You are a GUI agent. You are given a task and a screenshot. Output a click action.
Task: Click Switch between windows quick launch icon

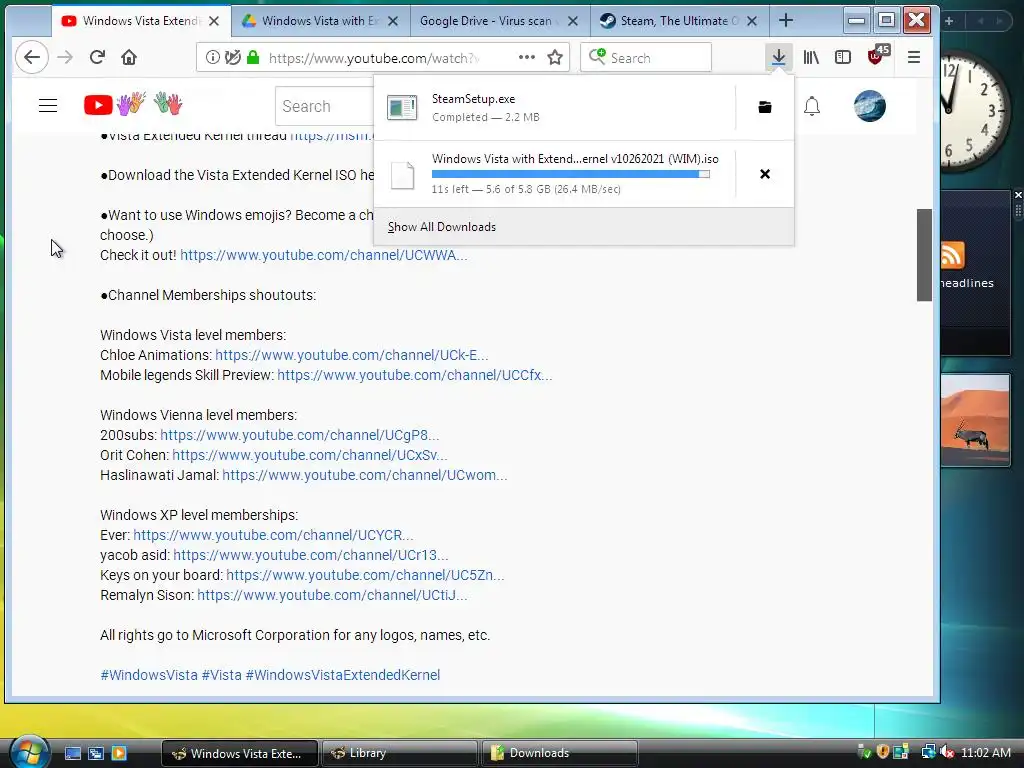(x=96, y=753)
